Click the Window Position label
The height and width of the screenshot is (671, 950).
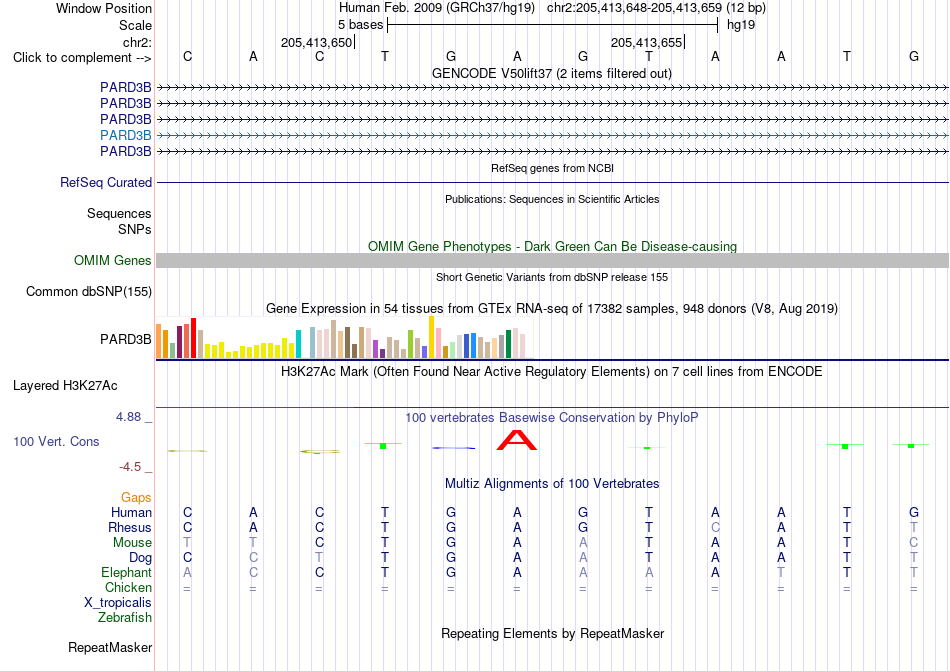point(104,8)
